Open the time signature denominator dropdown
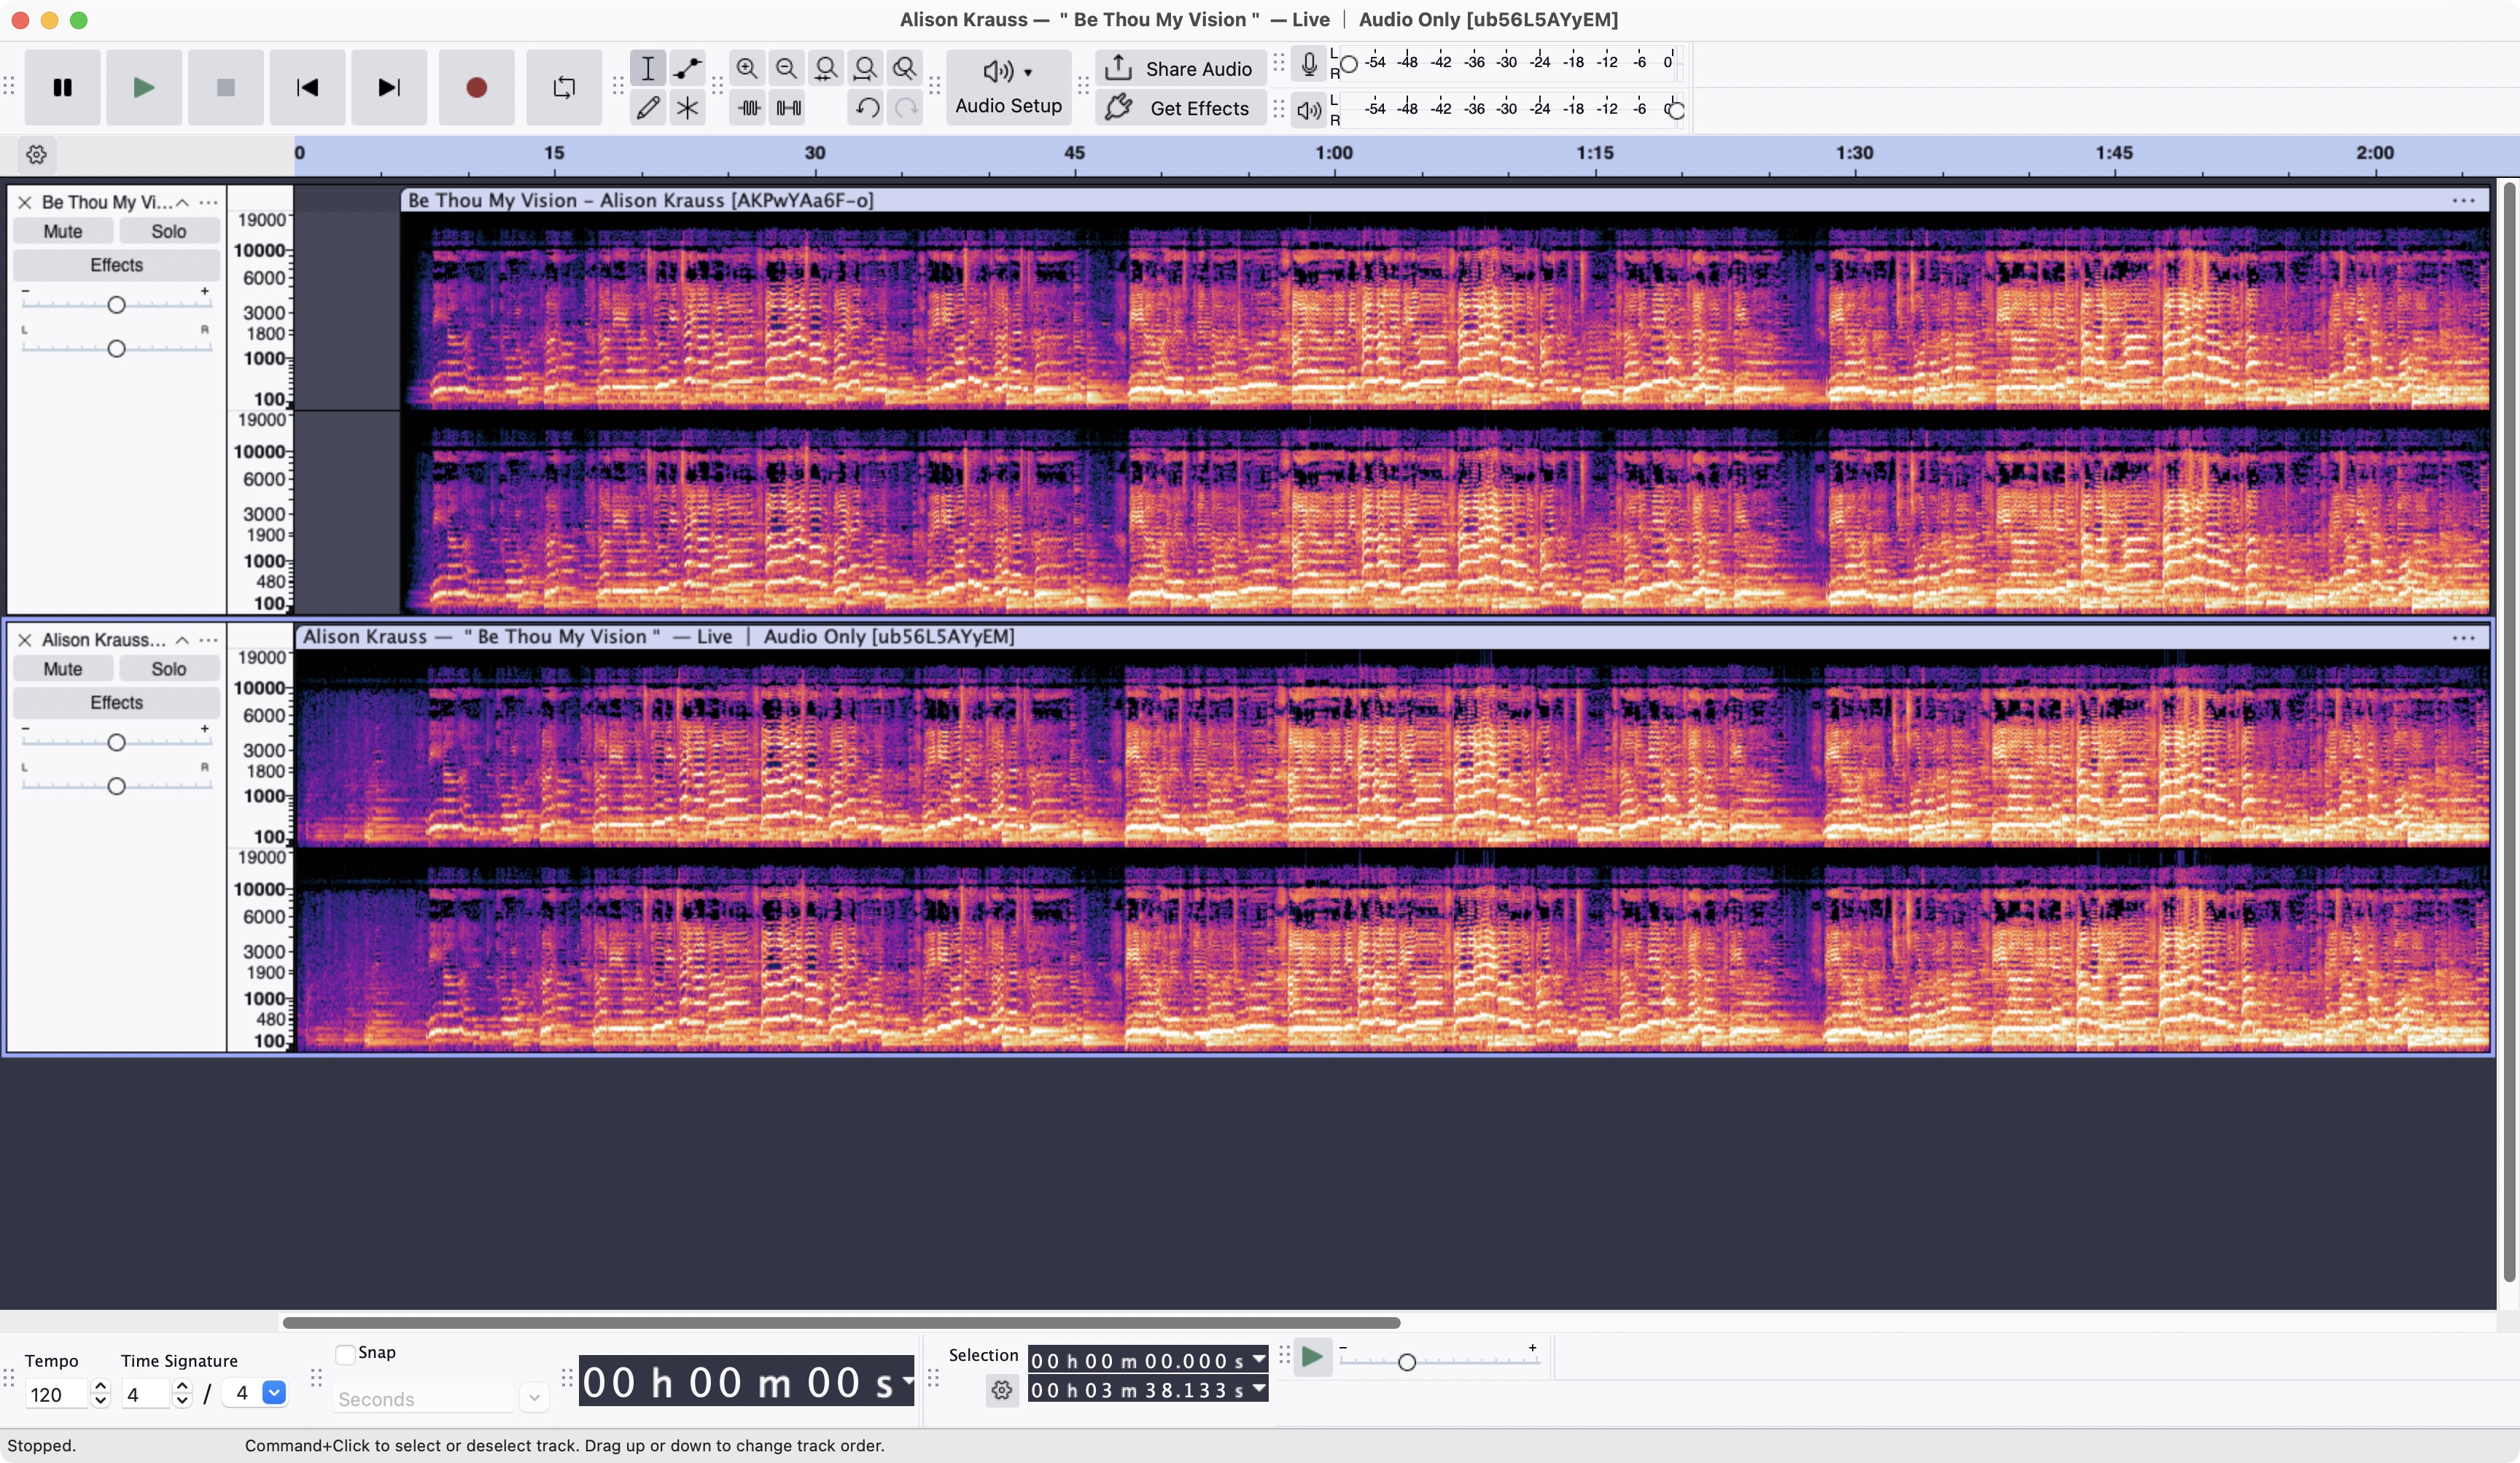Viewport: 2520px width, 1463px height. [x=273, y=1393]
